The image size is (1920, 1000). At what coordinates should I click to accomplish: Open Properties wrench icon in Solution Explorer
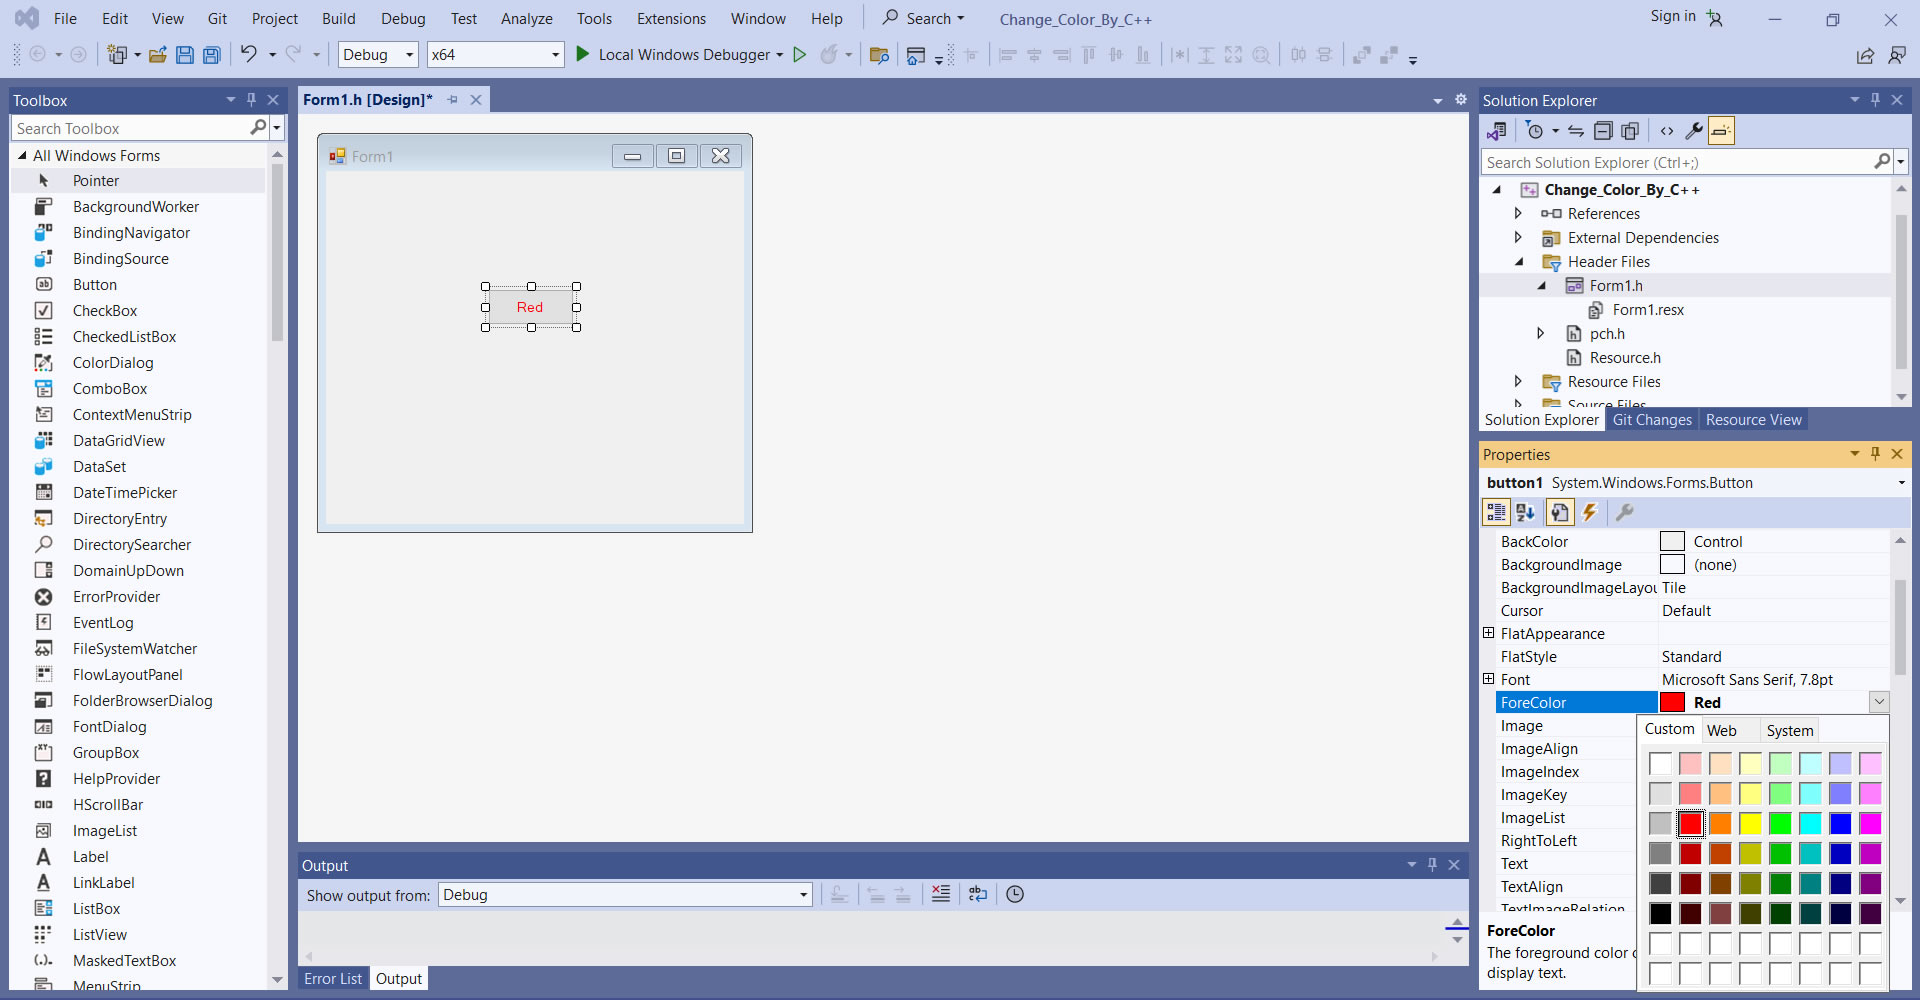click(1694, 131)
